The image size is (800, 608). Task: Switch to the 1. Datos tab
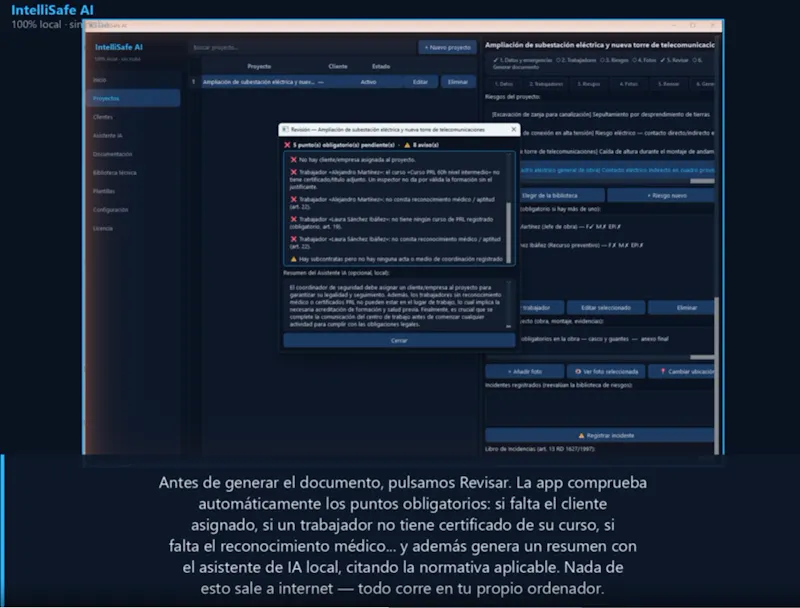[x=504, y=84]
